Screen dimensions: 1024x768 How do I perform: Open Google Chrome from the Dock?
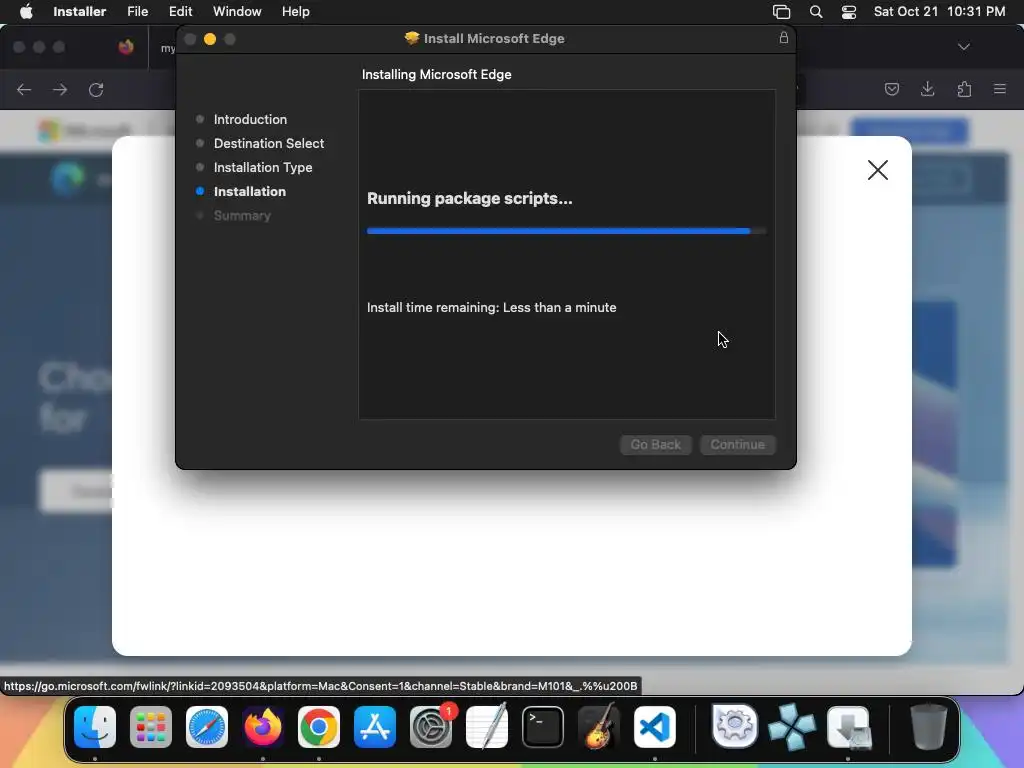pyautogui.click(x=319, y=727)
